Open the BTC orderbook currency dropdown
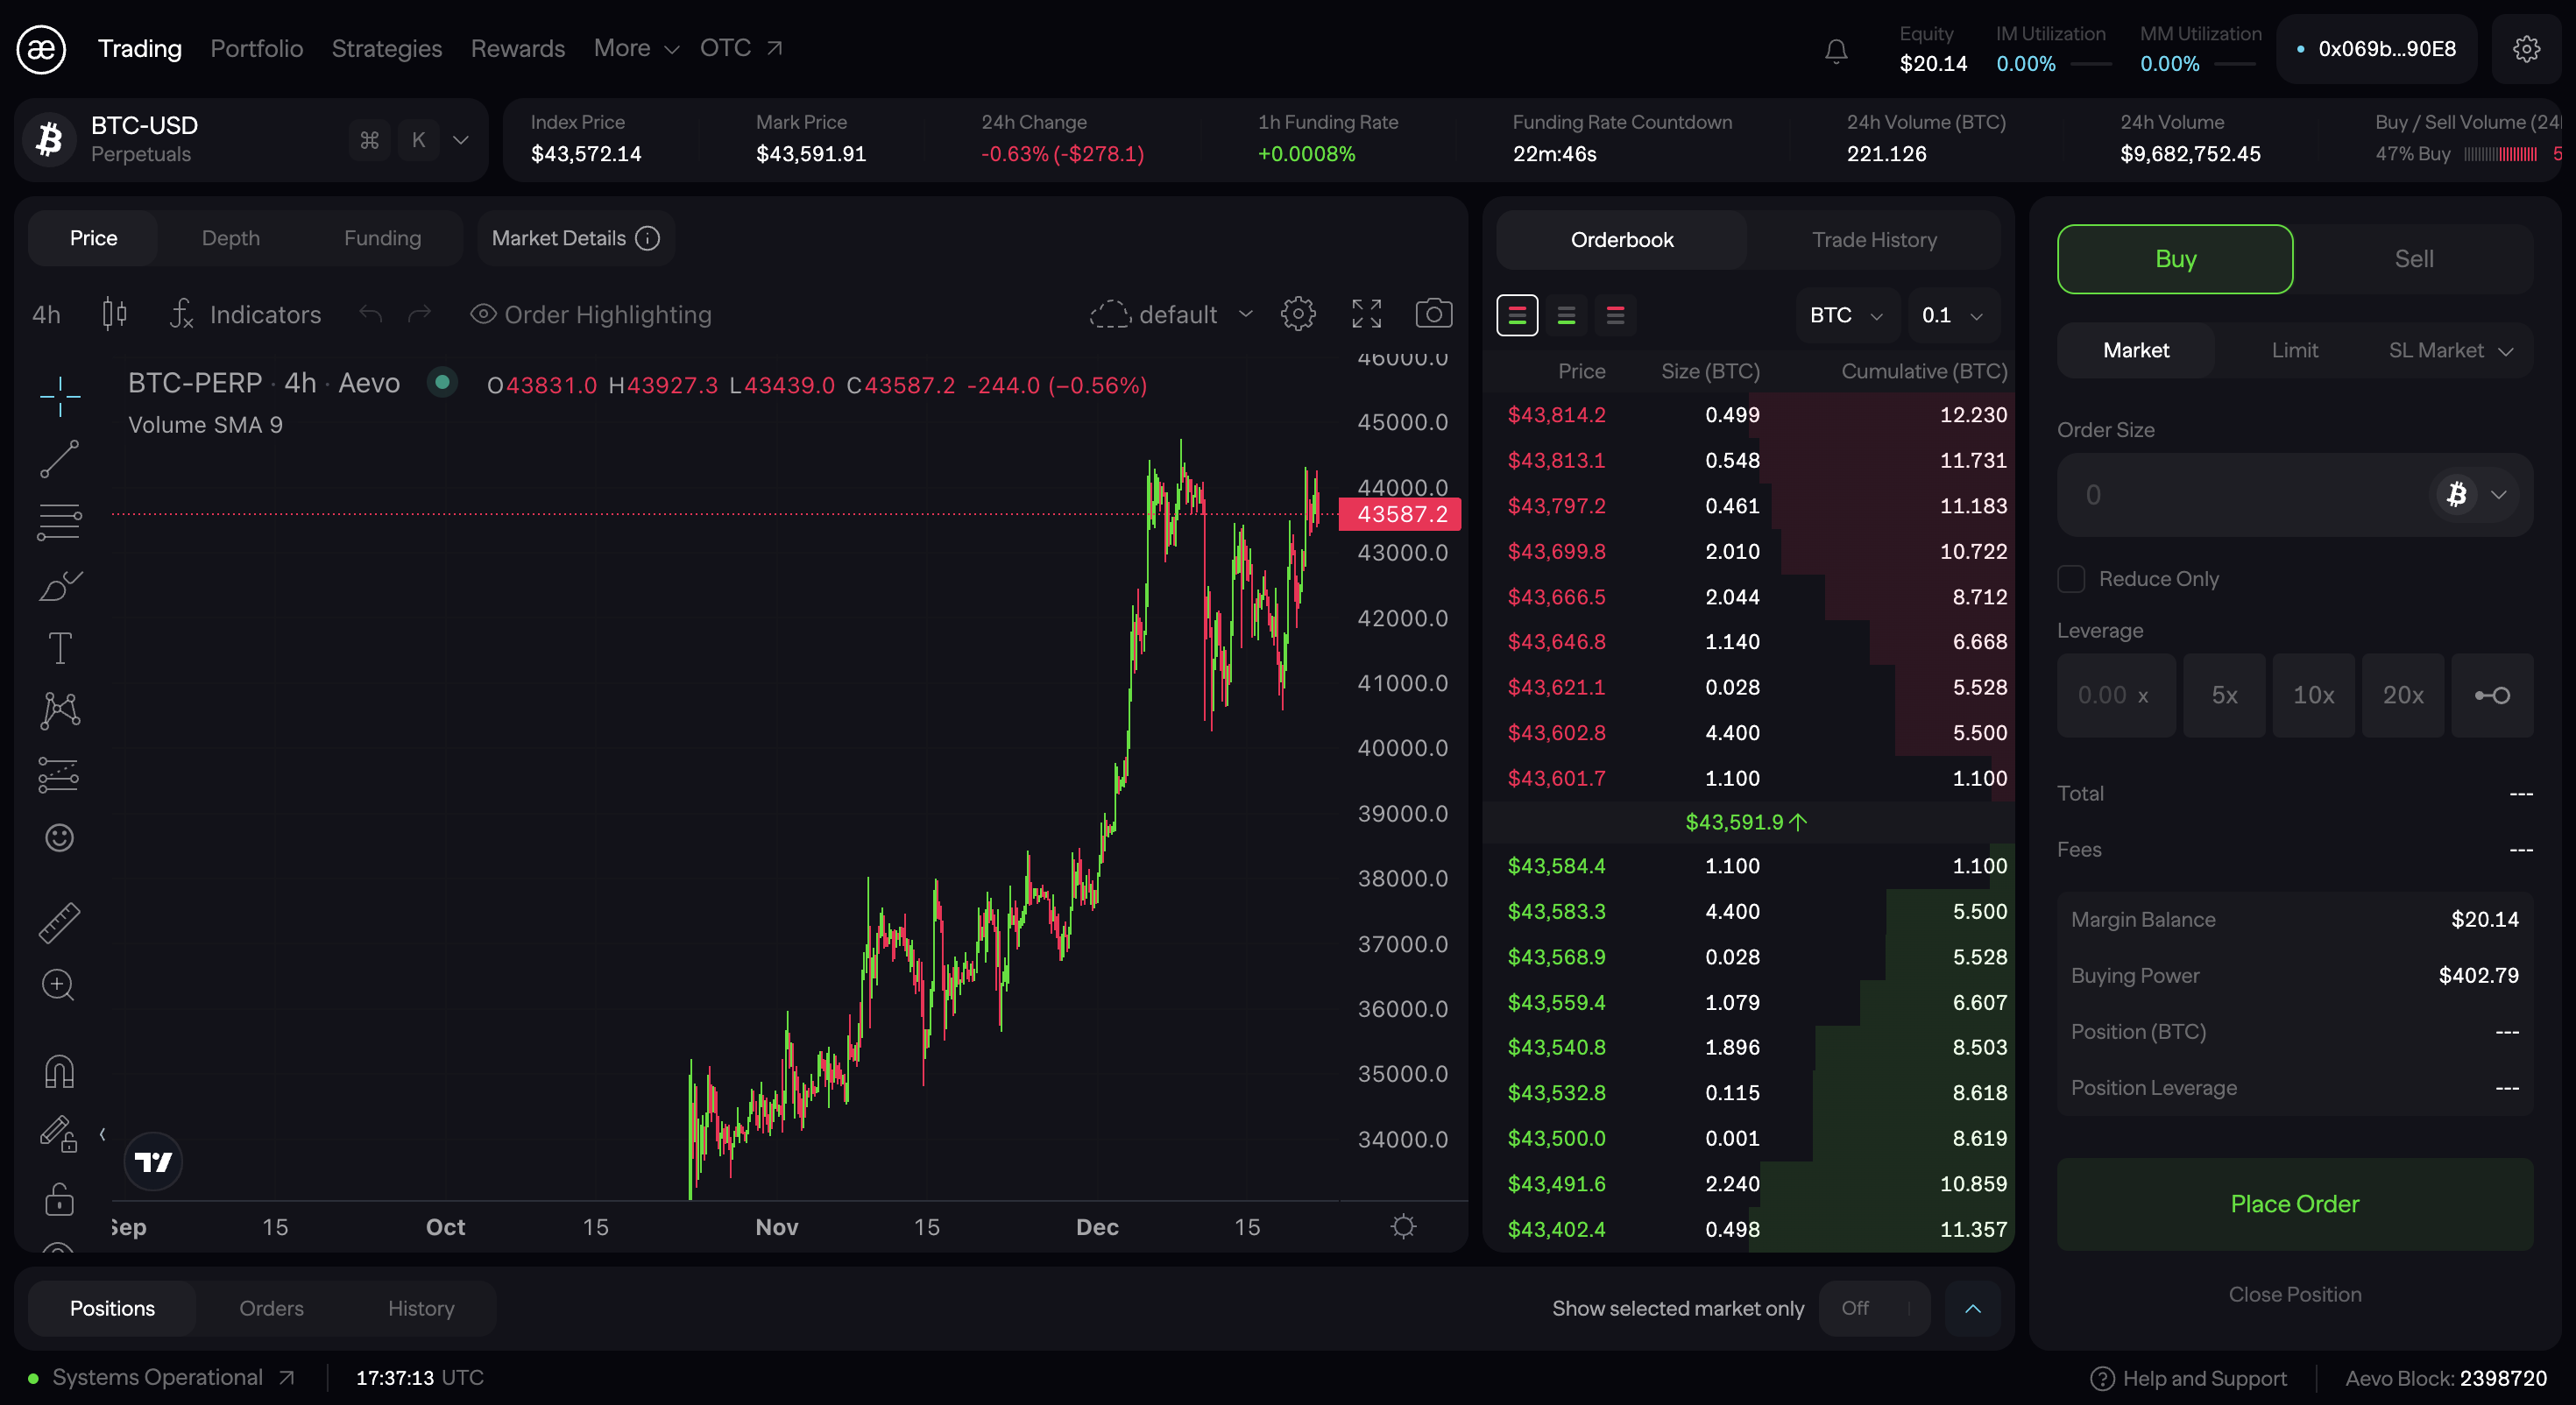The width and height of the screenshot is (2576, 1405). [x=1845, y=315]
